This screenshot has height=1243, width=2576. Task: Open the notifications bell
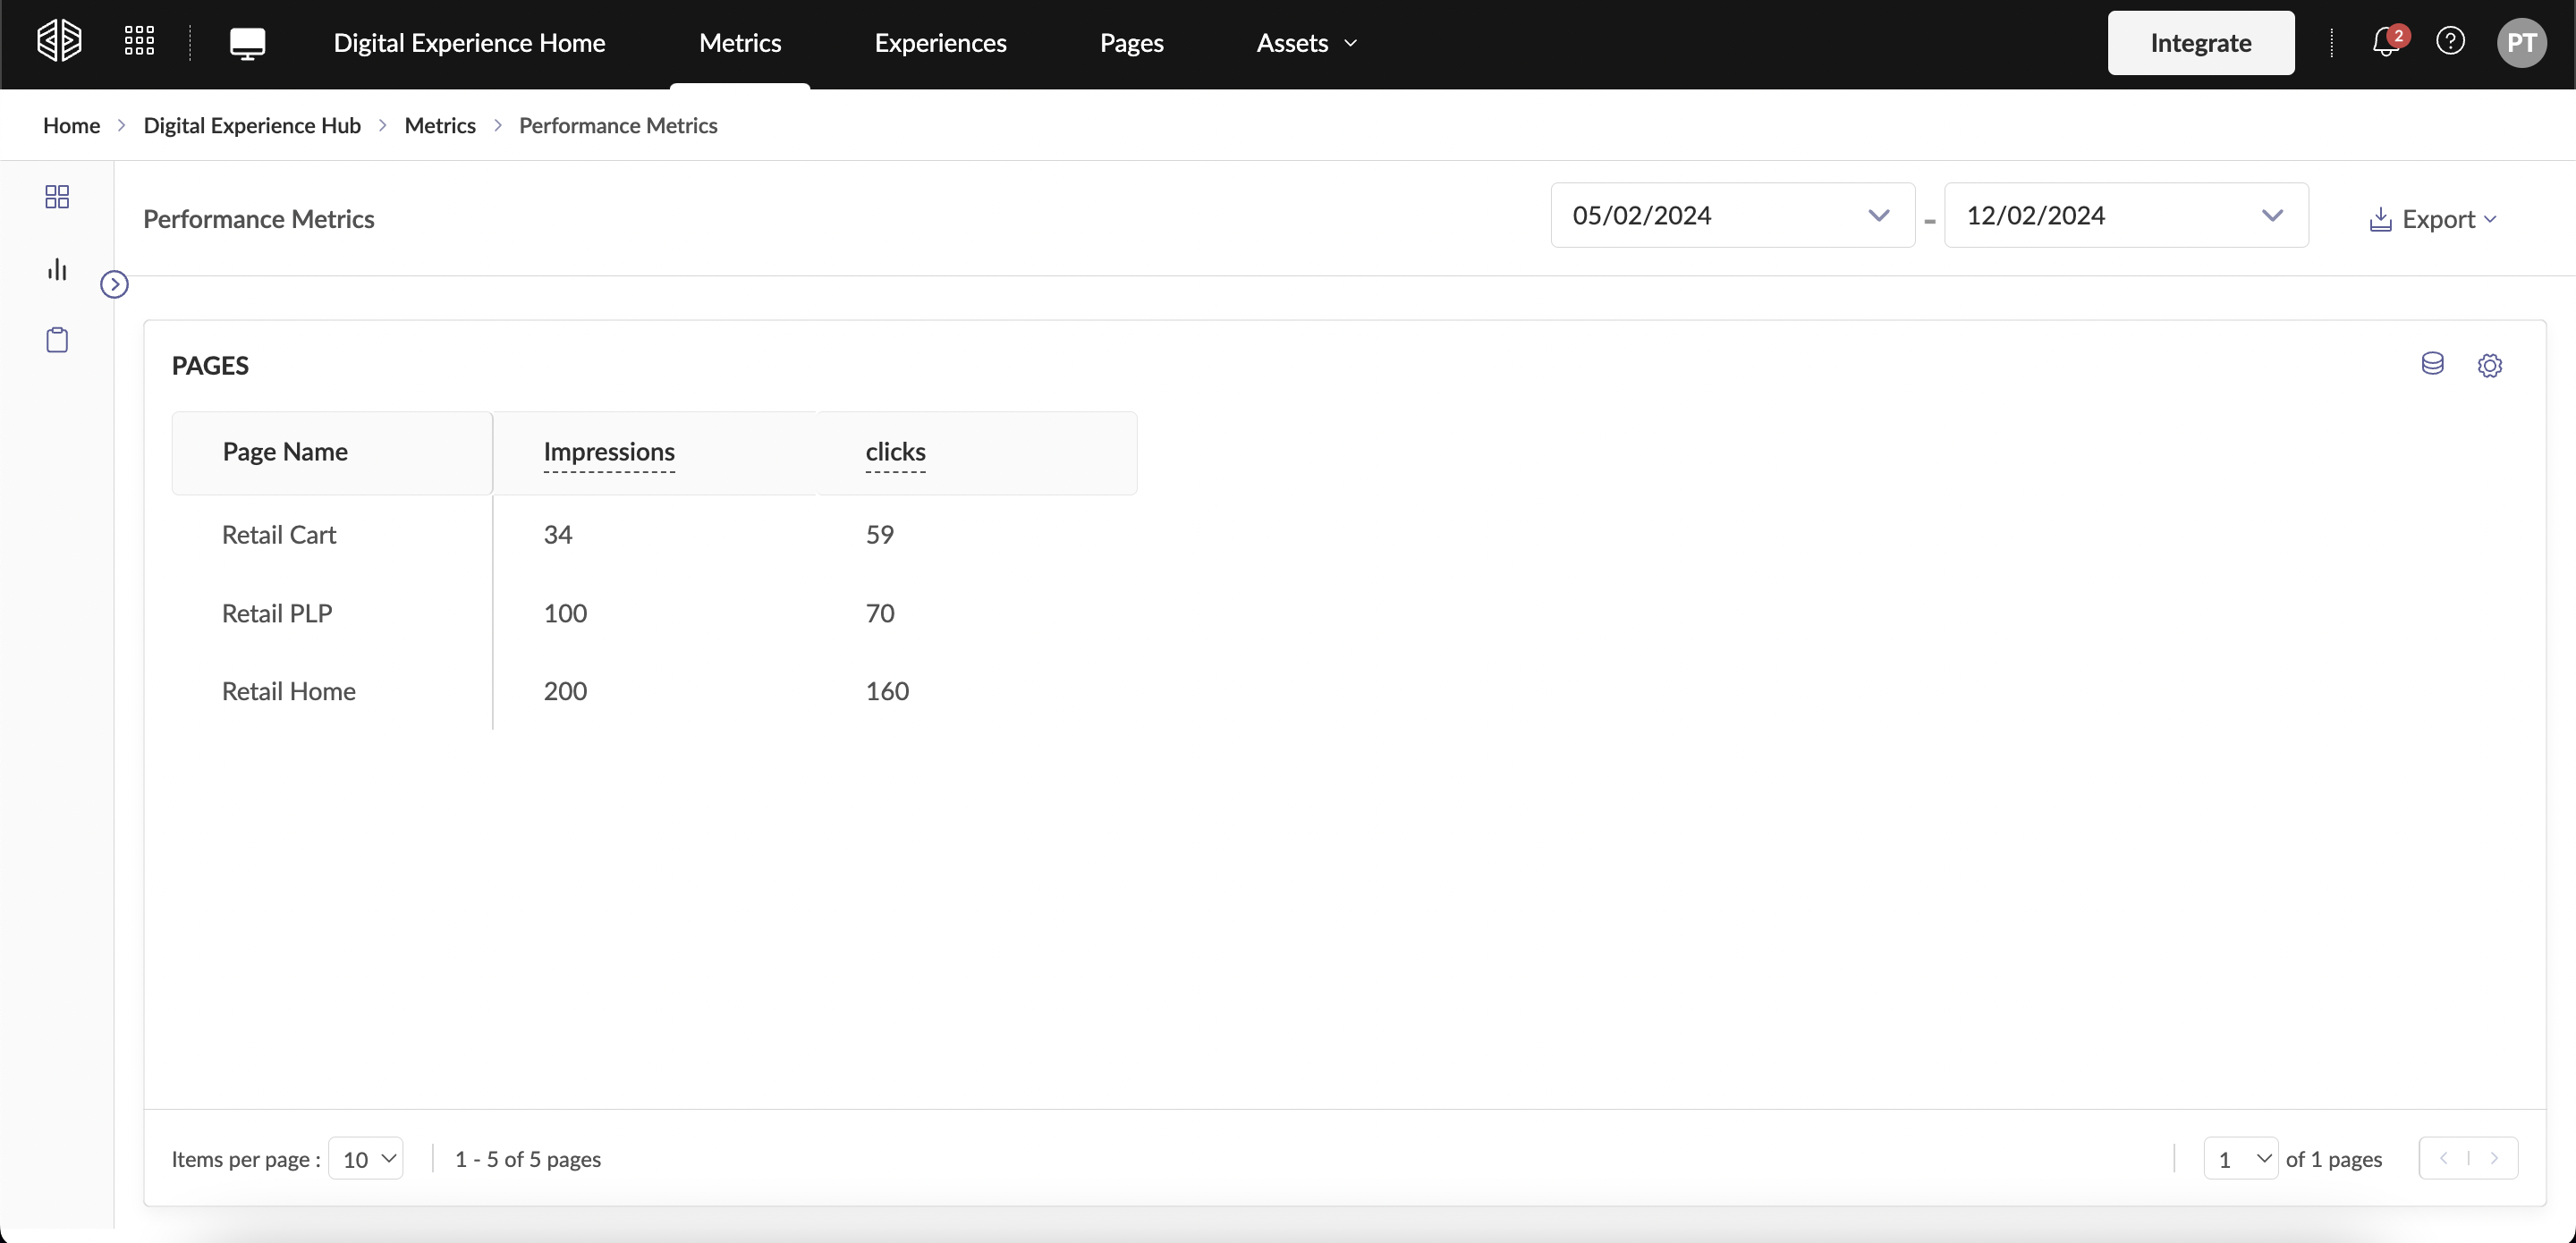[x=2385, y=43]
